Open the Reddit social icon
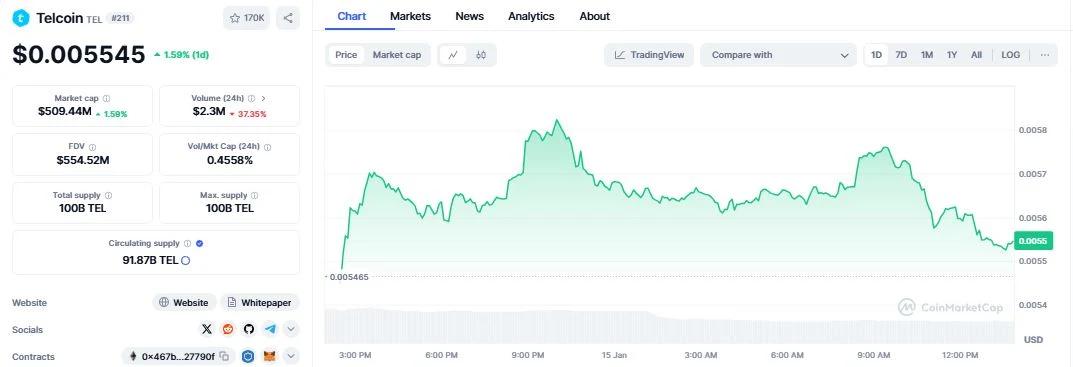 tap(228, 329)
